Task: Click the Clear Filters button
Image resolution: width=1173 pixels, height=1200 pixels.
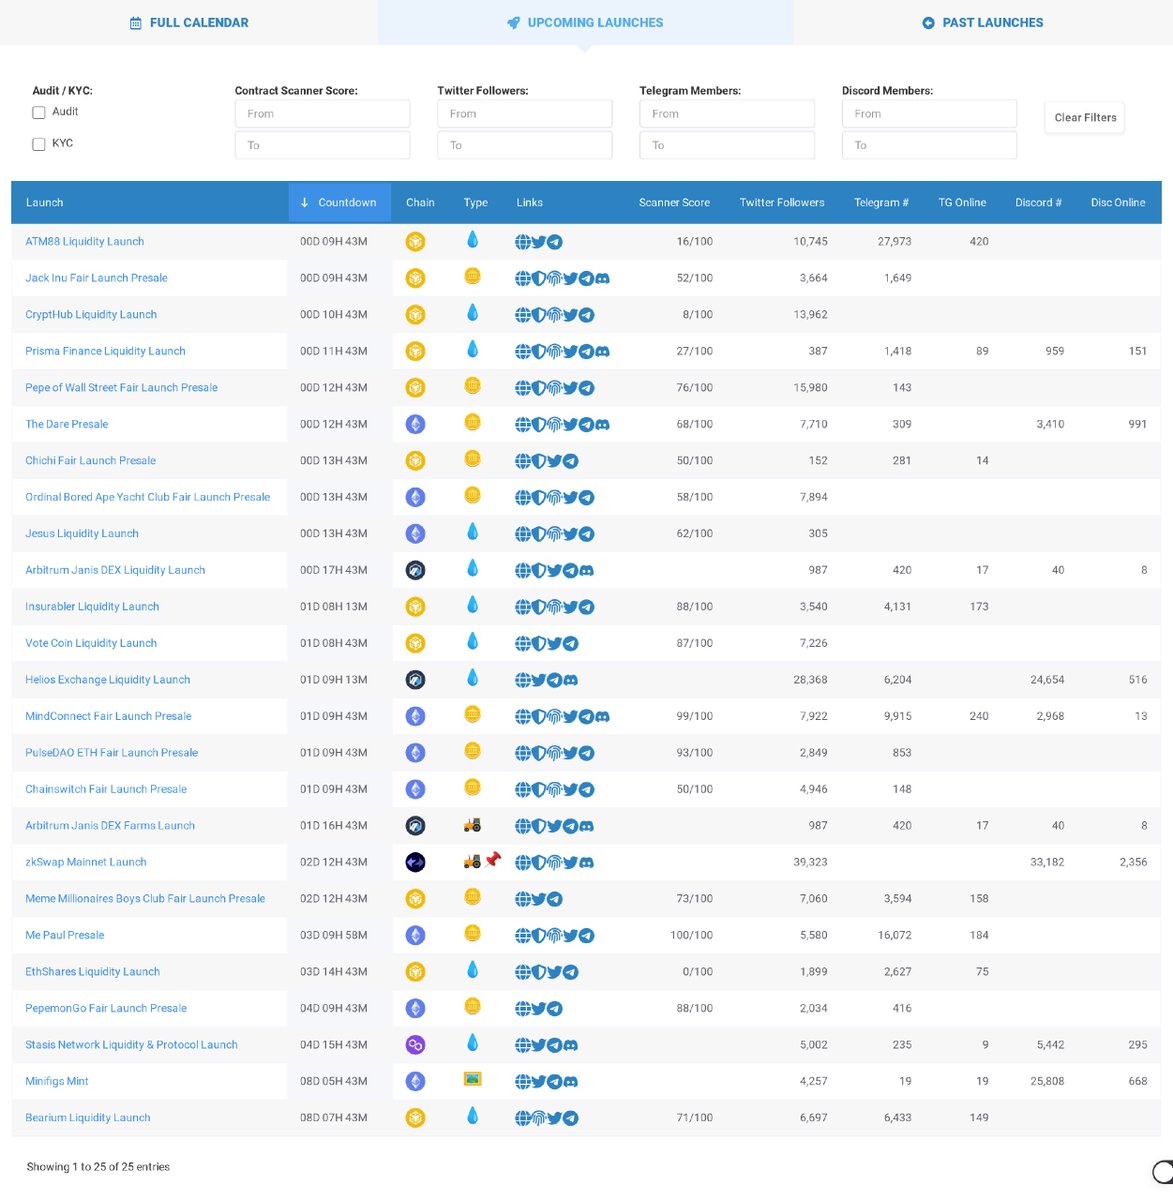Action: (x=1084, y=117)
